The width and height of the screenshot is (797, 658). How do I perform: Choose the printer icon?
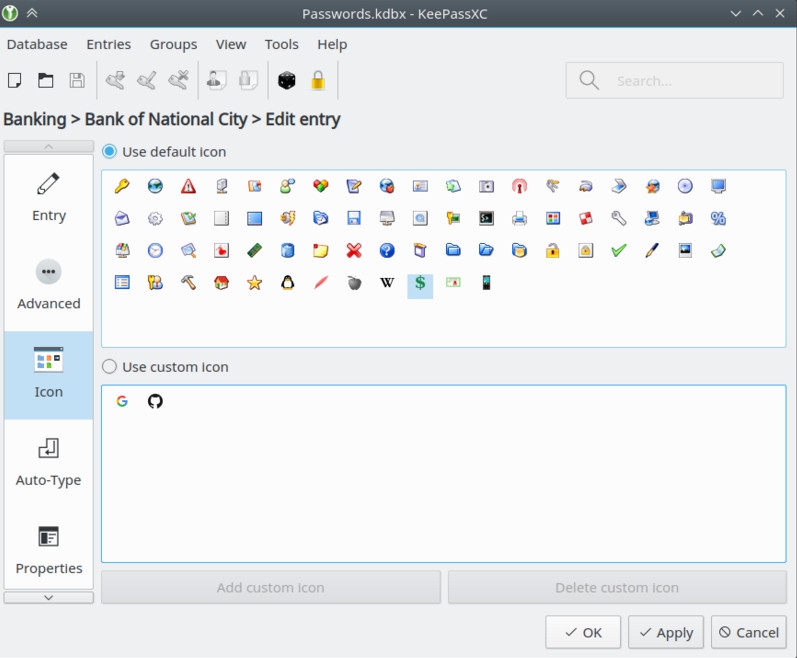pyautogui.click(x=519, y=218)
